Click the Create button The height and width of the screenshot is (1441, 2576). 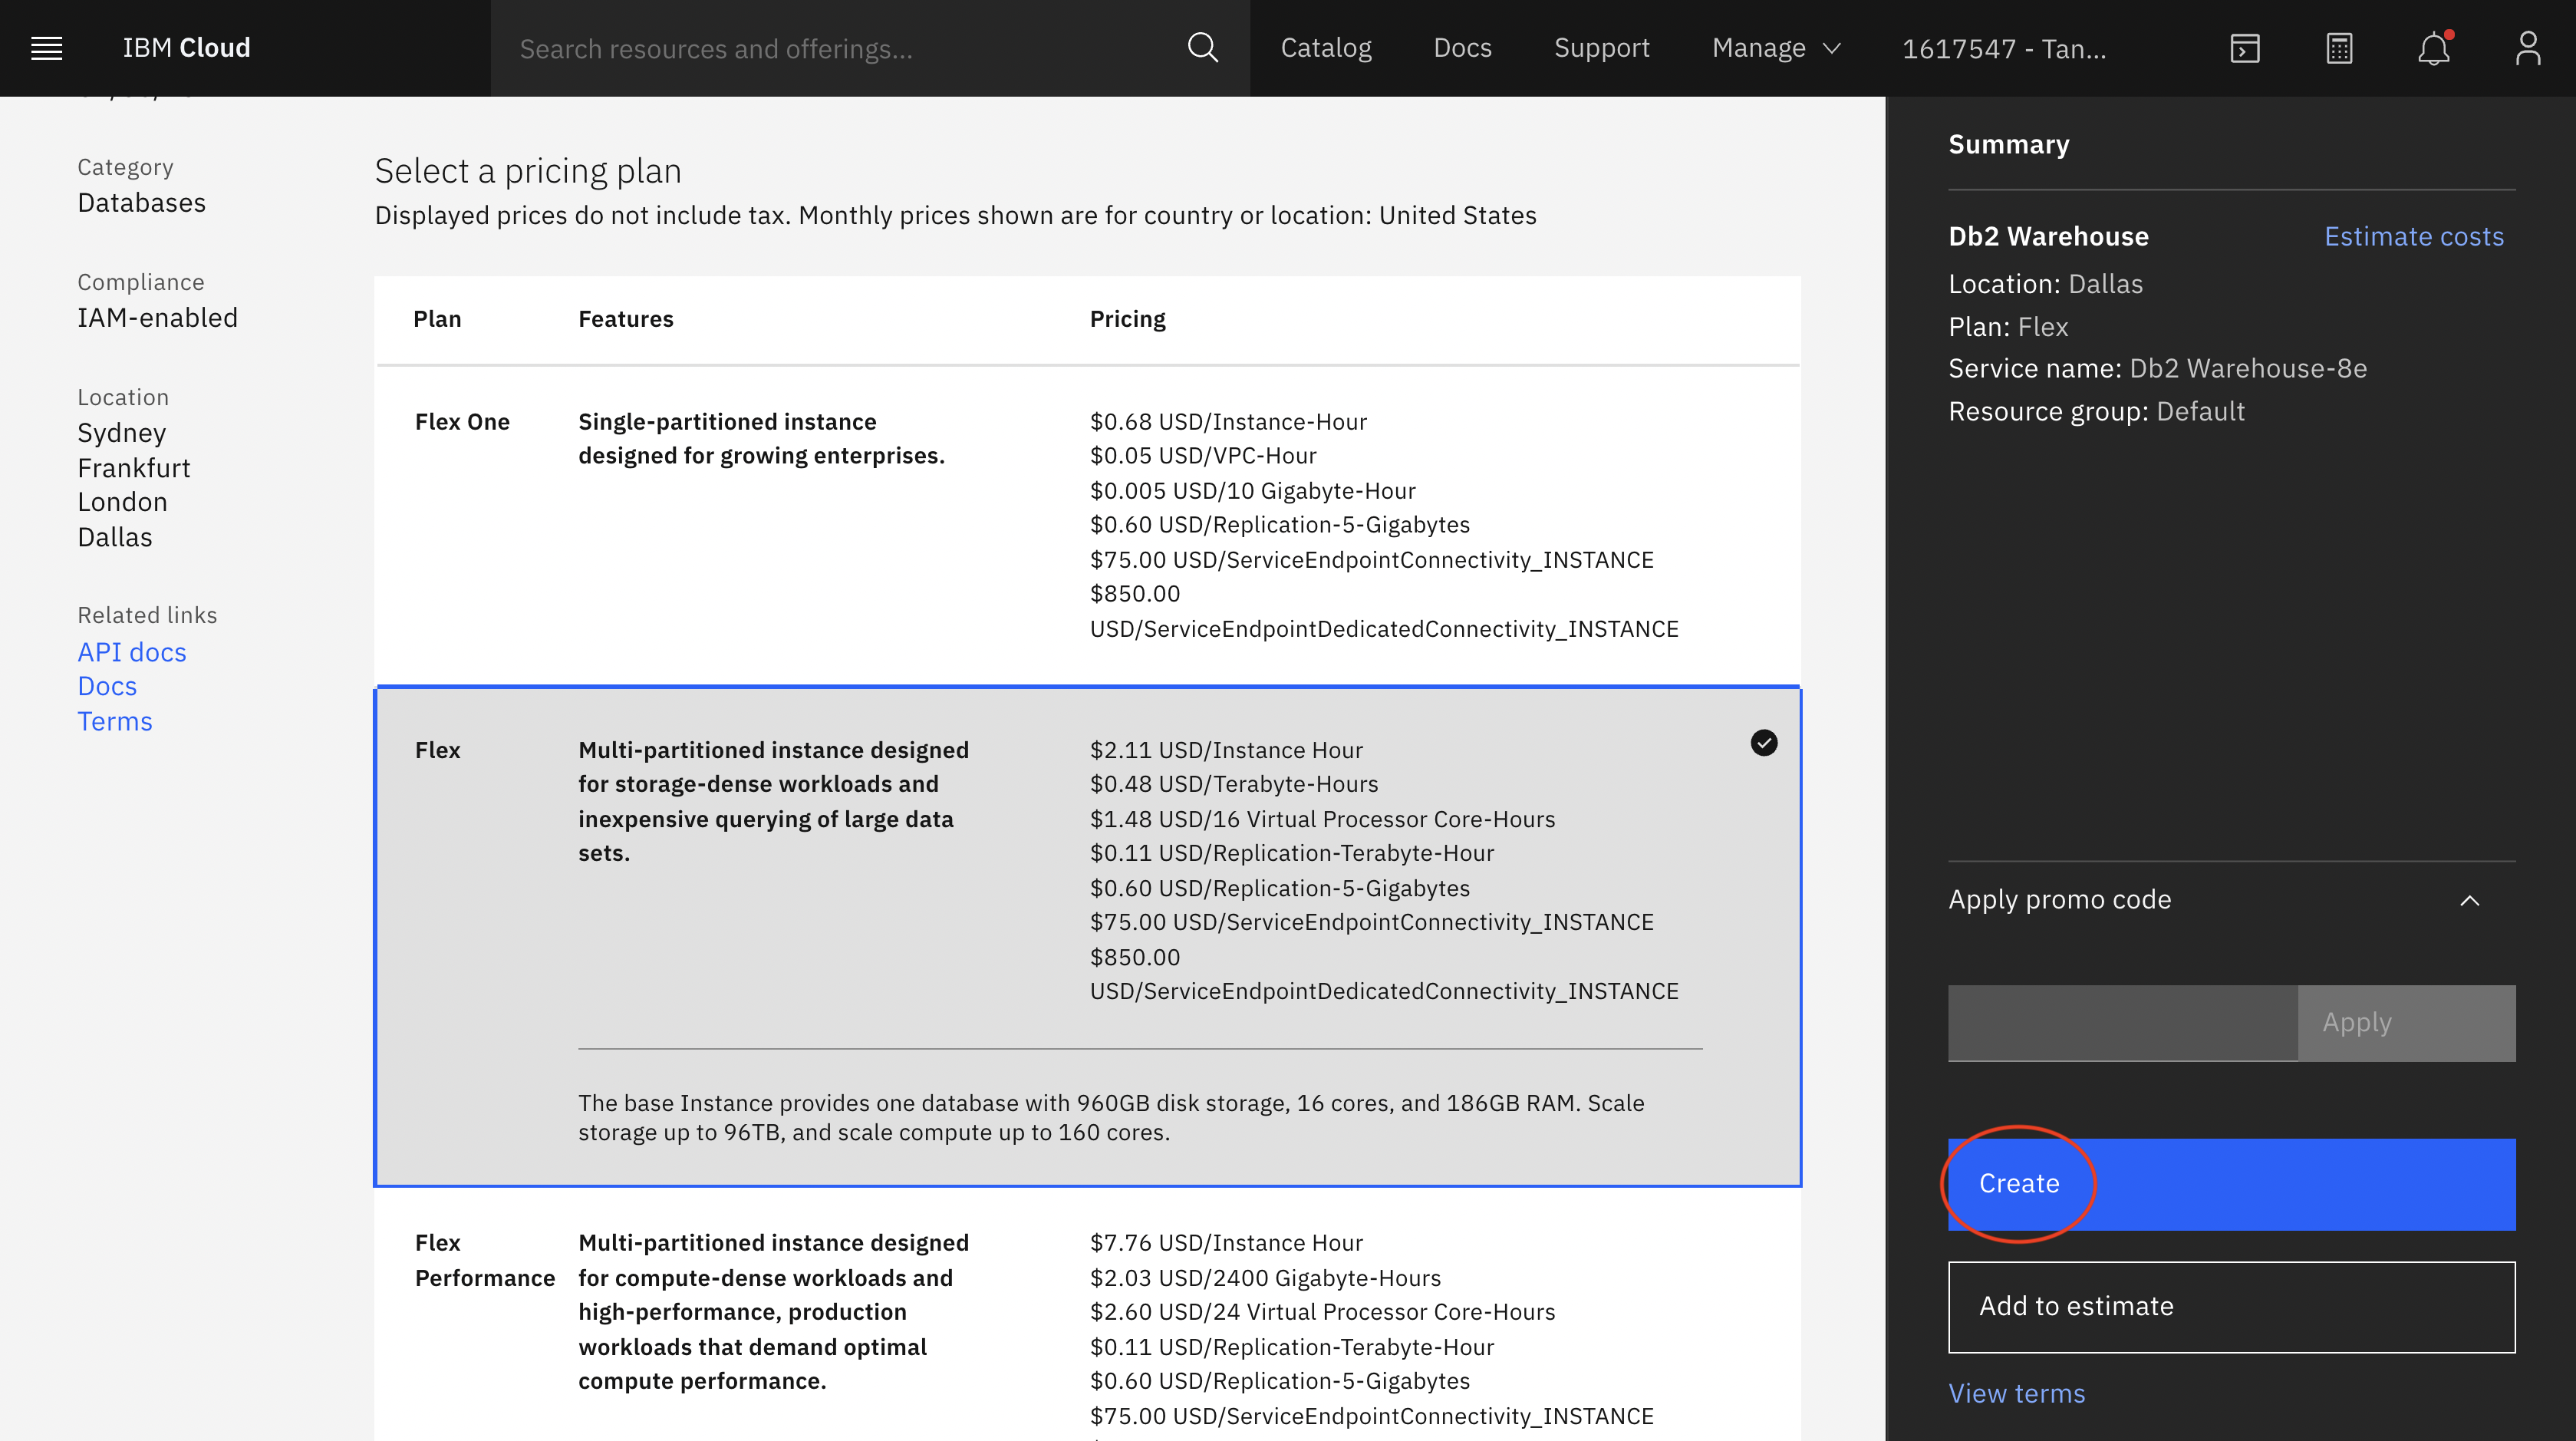2231,1184
